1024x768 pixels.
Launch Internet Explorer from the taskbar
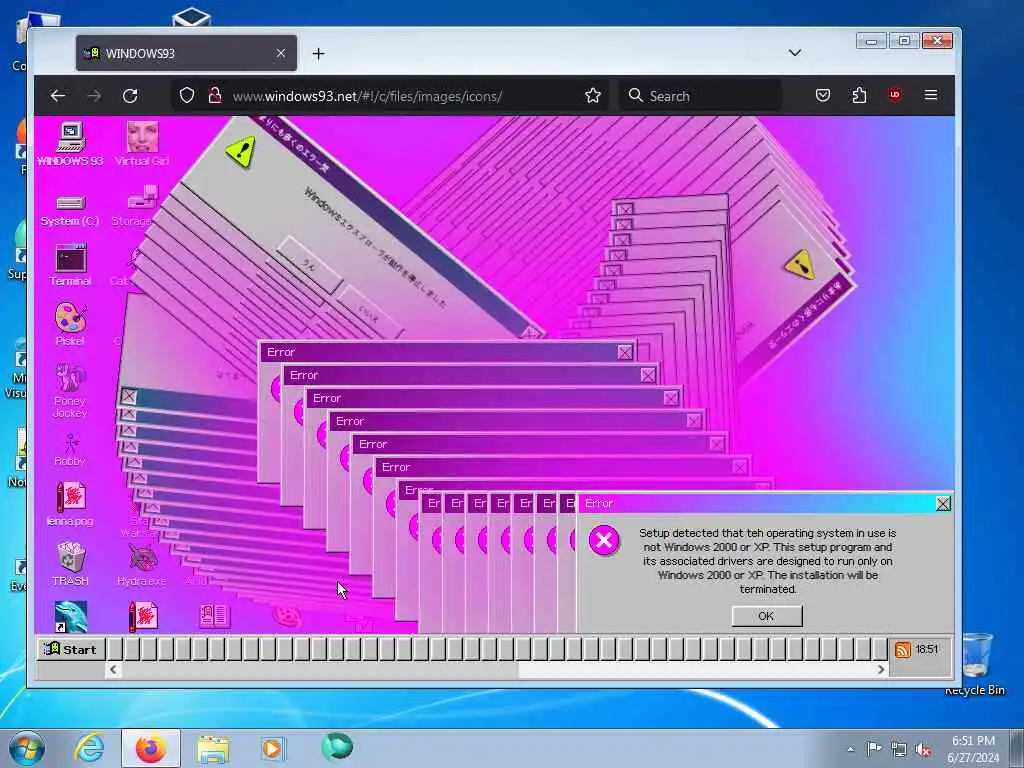tap(89, 748)
